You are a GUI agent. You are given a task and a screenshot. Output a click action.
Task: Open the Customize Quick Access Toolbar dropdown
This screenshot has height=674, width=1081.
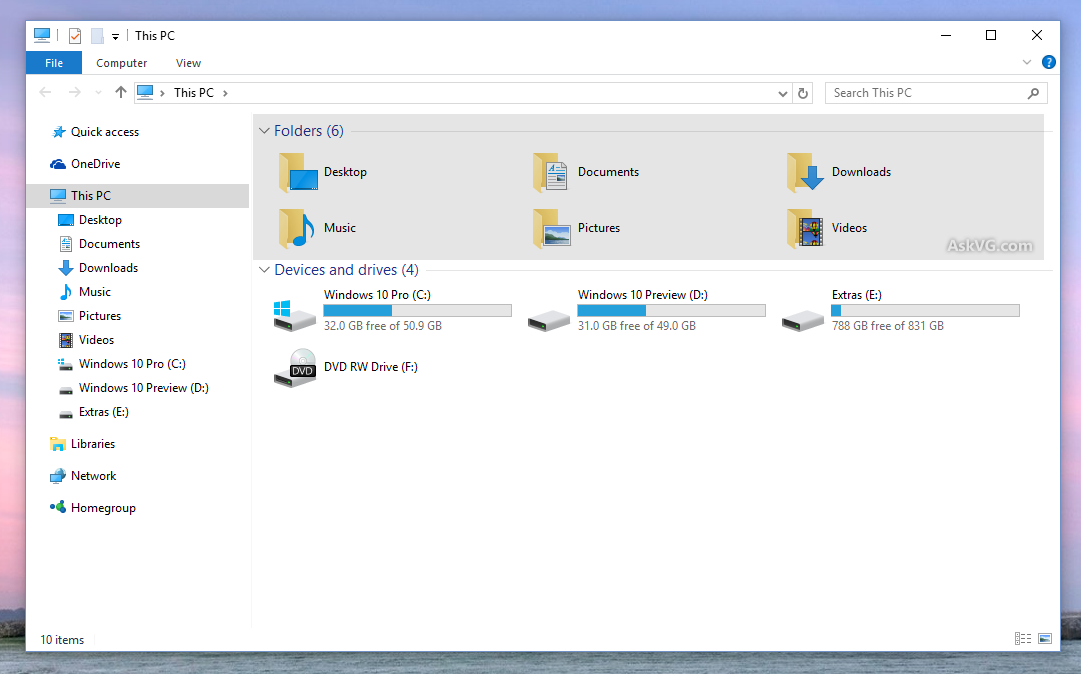click(115, 37)
